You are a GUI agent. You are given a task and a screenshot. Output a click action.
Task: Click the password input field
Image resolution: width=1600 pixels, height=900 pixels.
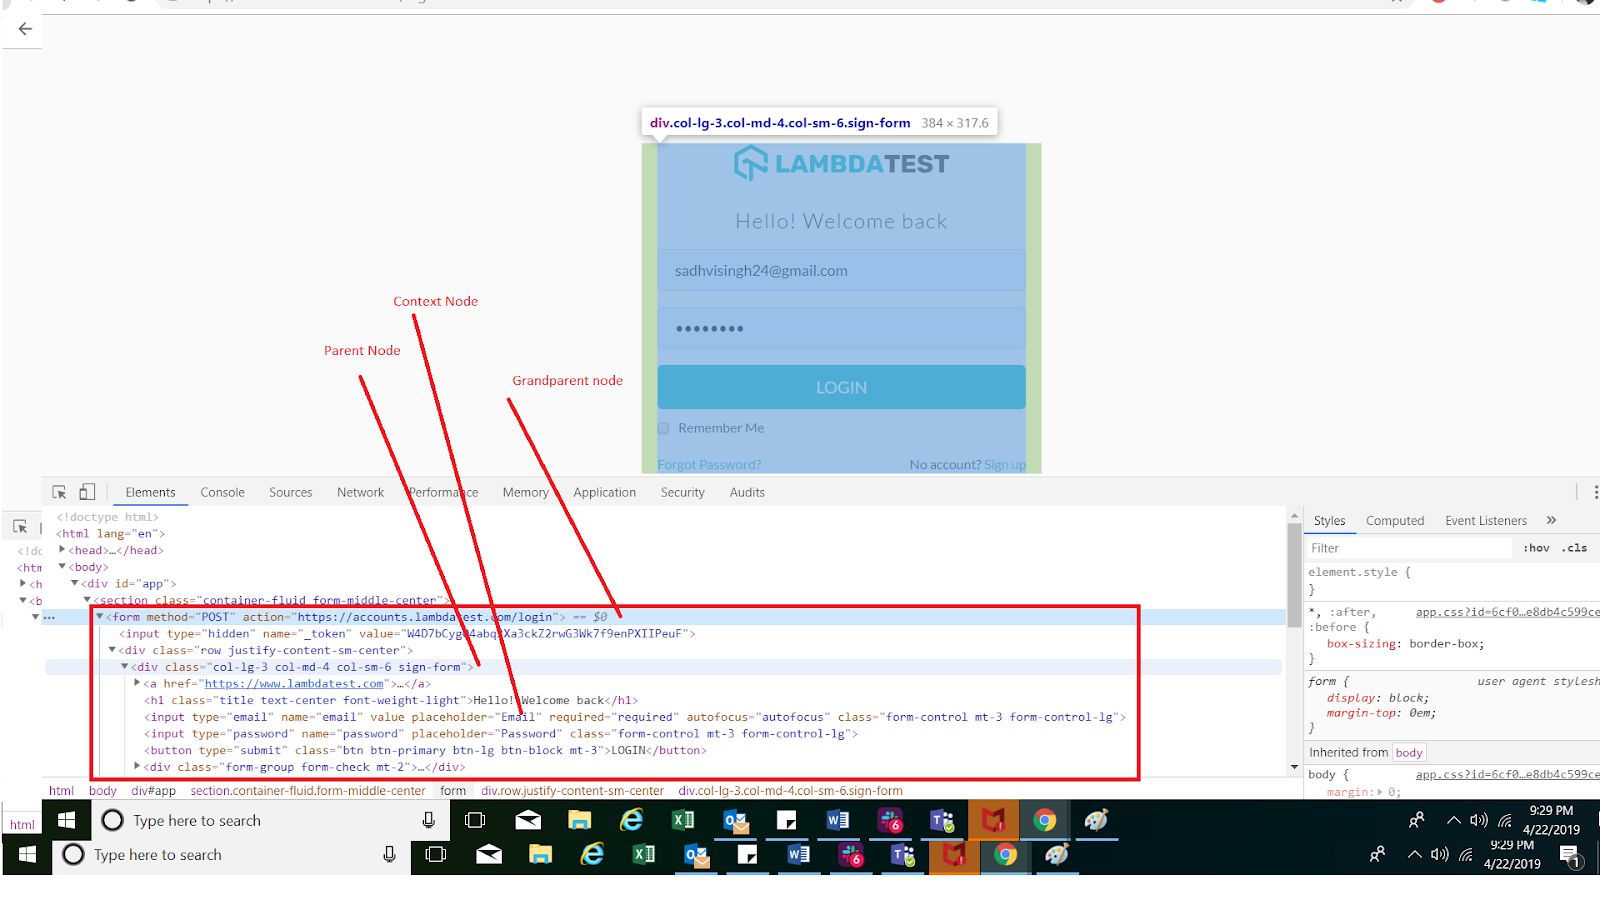[x=841, y=328]
